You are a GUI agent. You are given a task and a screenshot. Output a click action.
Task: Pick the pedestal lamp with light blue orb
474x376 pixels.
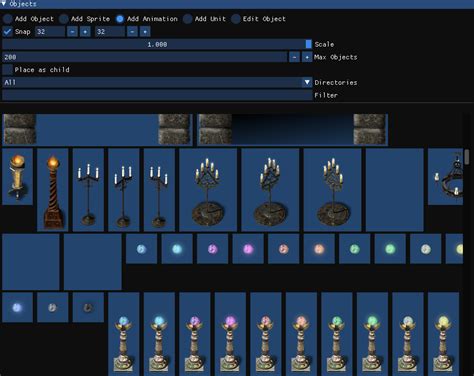pyautogui.click(x=124, y=334)
